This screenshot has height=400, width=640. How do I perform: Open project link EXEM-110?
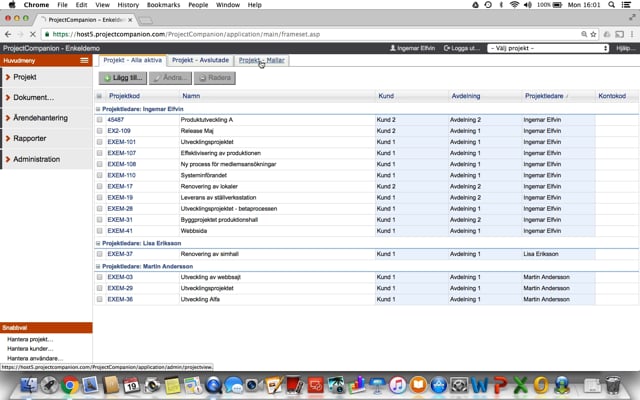[x=122, y=175]
